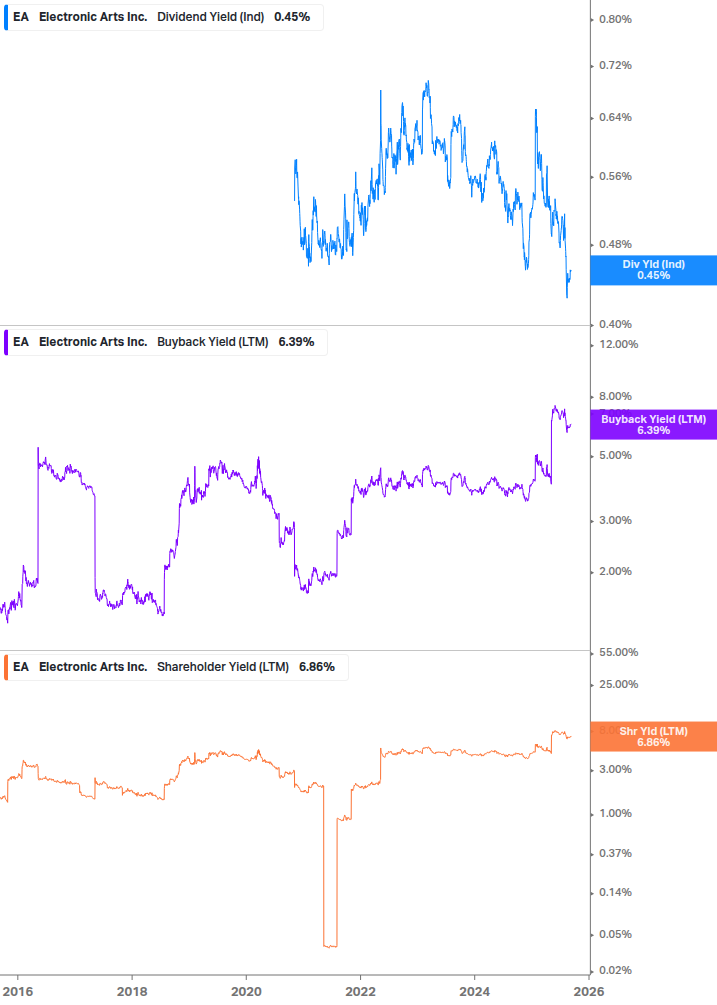Click the 2018 label on the time axis
Image resolution: width=717 pixels, height=1005 pixels.
132,992
